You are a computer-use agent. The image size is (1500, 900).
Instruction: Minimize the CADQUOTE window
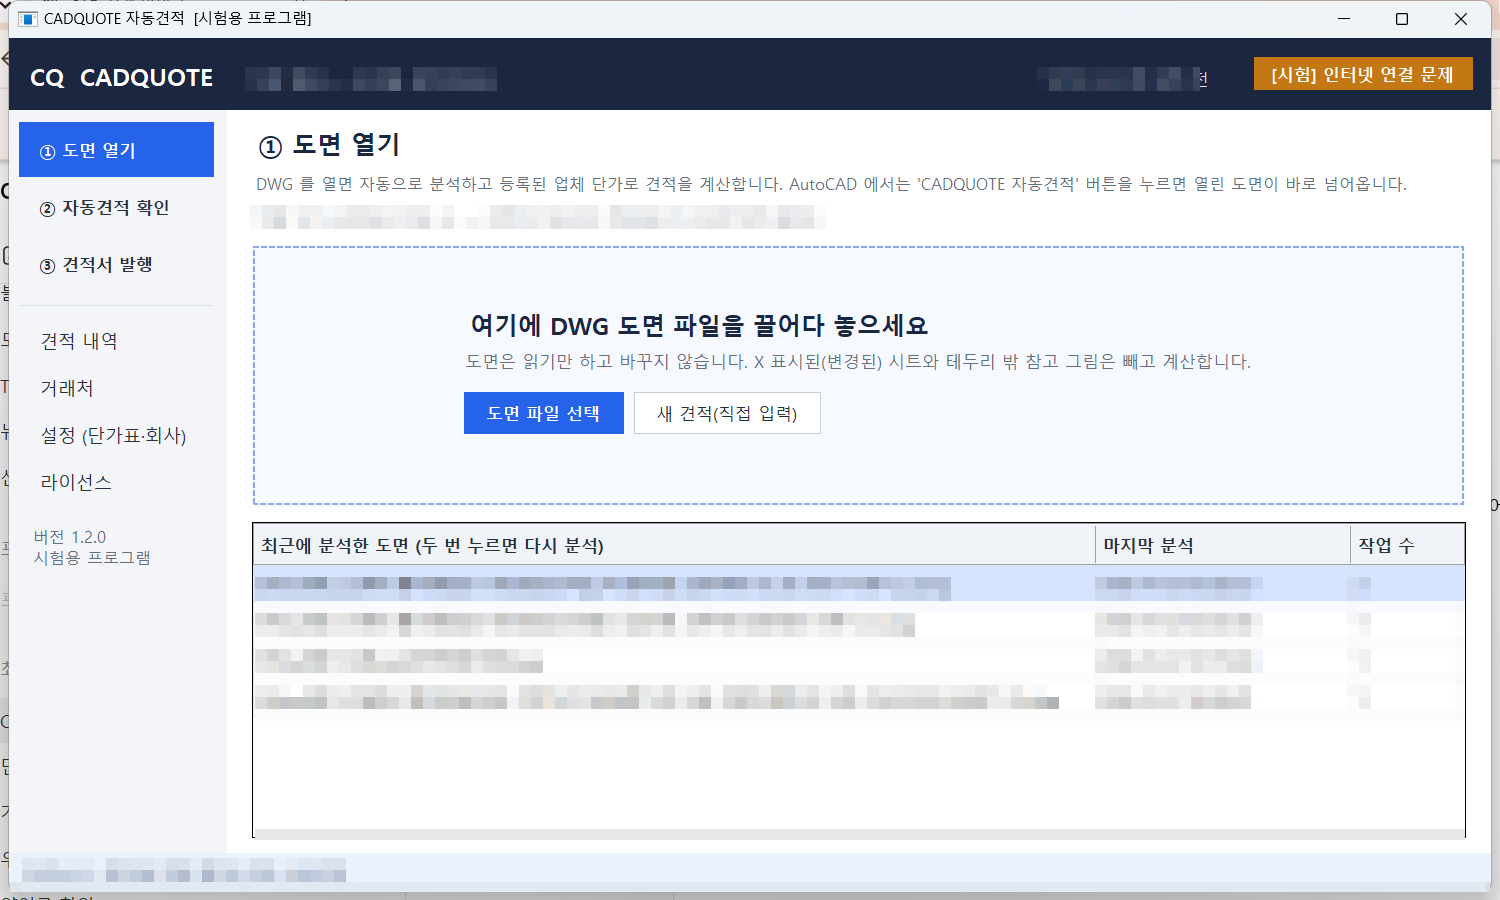pos(1344,19)
